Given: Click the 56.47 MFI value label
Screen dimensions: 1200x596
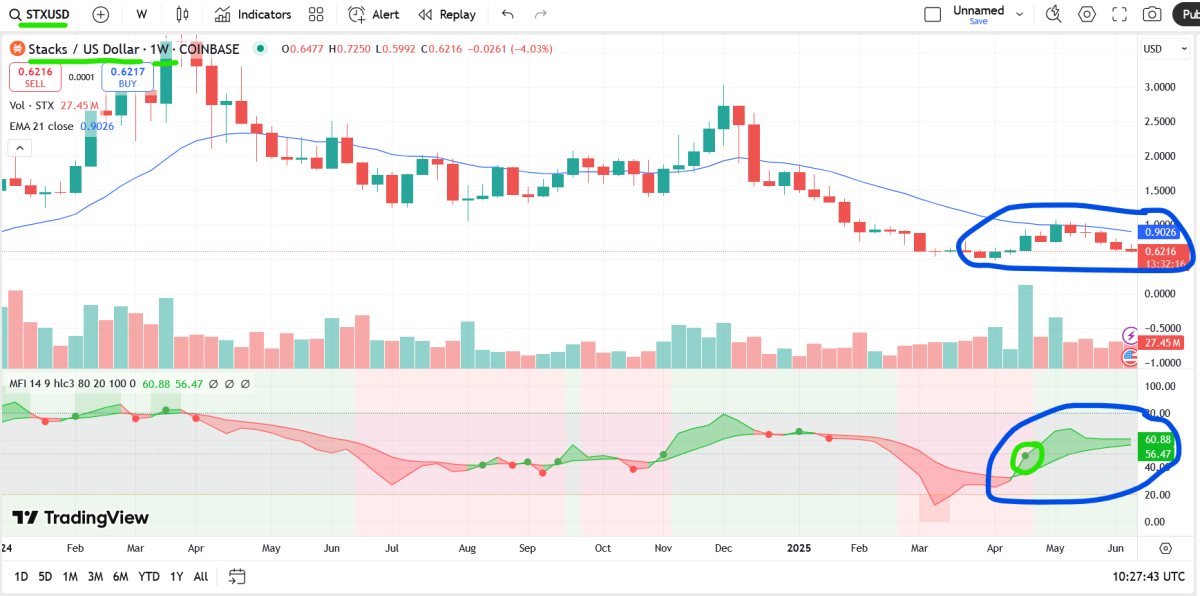Looking at the screenshot, I should (1158, 454).
